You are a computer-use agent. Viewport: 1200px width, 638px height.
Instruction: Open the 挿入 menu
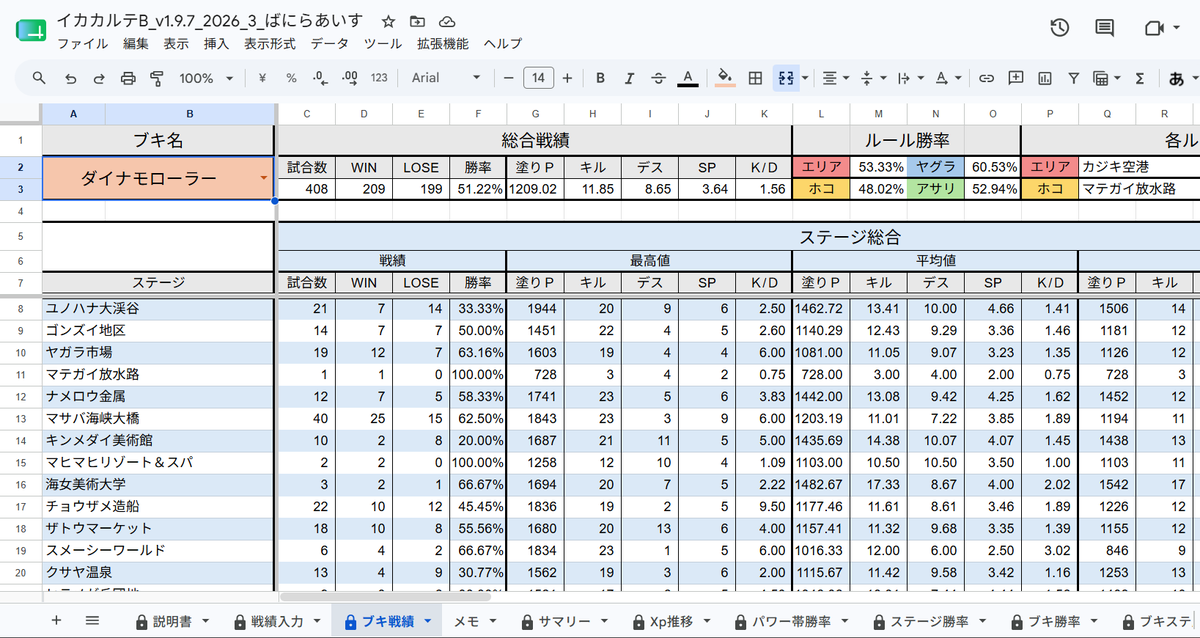click(216, 44)
